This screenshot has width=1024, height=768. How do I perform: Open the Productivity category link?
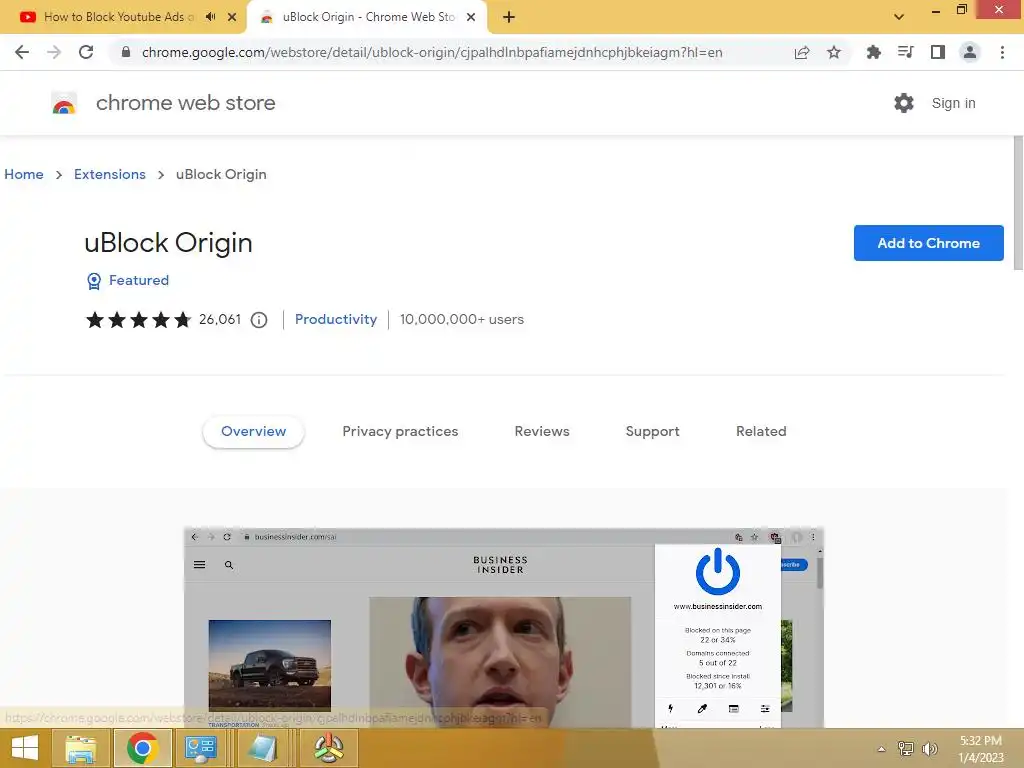pos(336,319)
